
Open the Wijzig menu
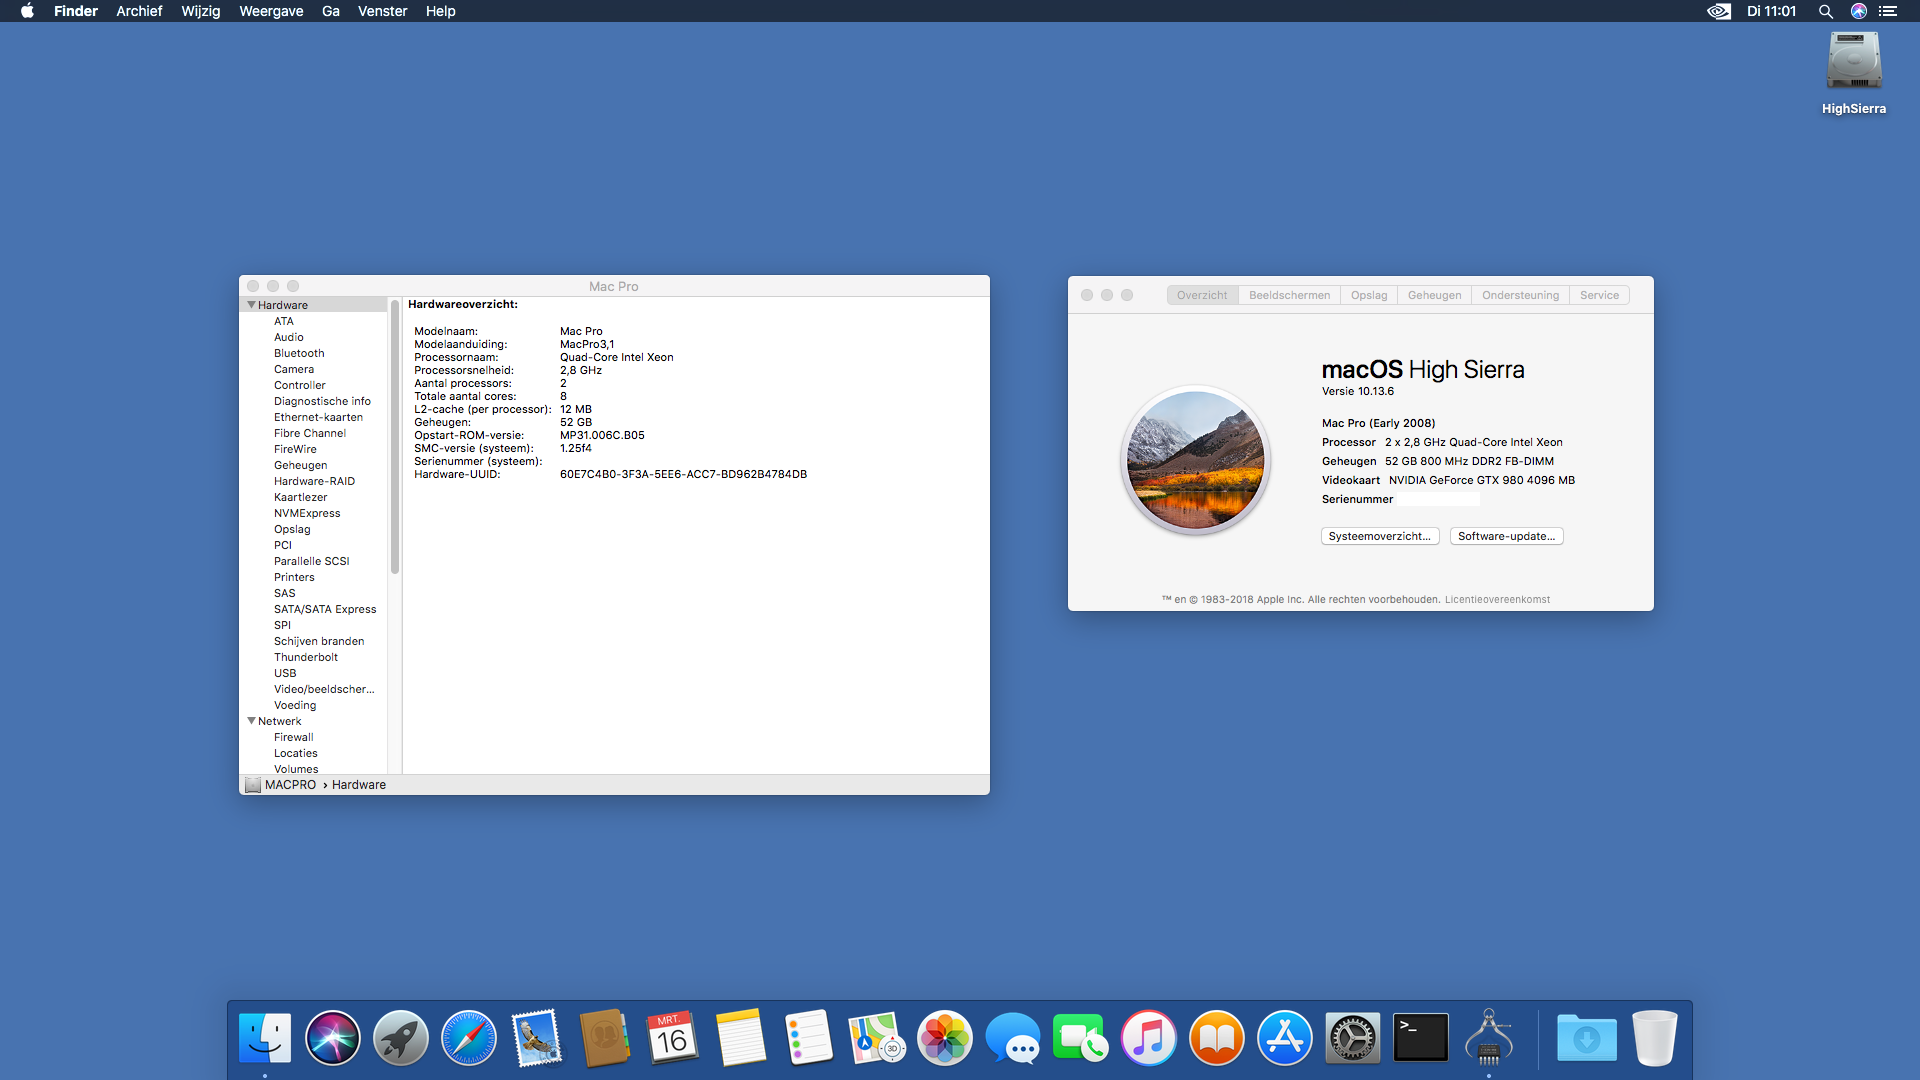click(x=201, y=11)
